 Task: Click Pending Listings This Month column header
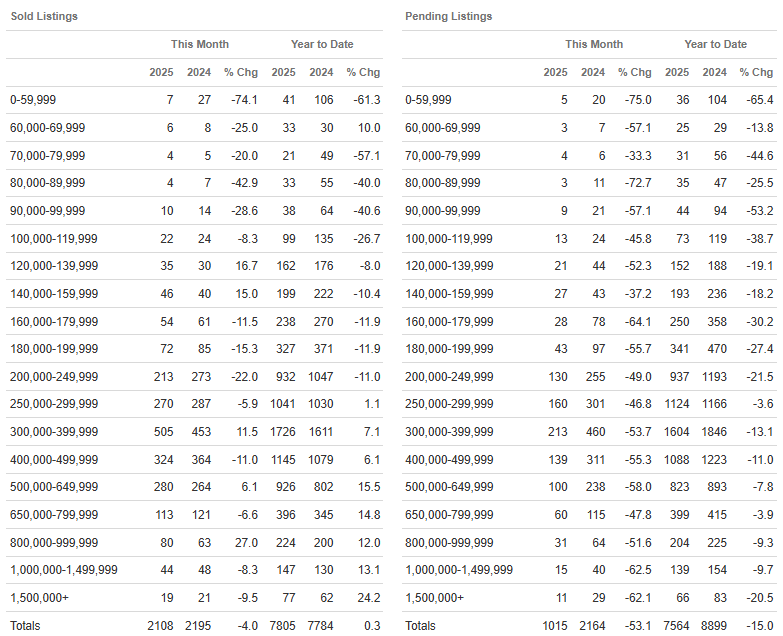click(x=594, y=44)
